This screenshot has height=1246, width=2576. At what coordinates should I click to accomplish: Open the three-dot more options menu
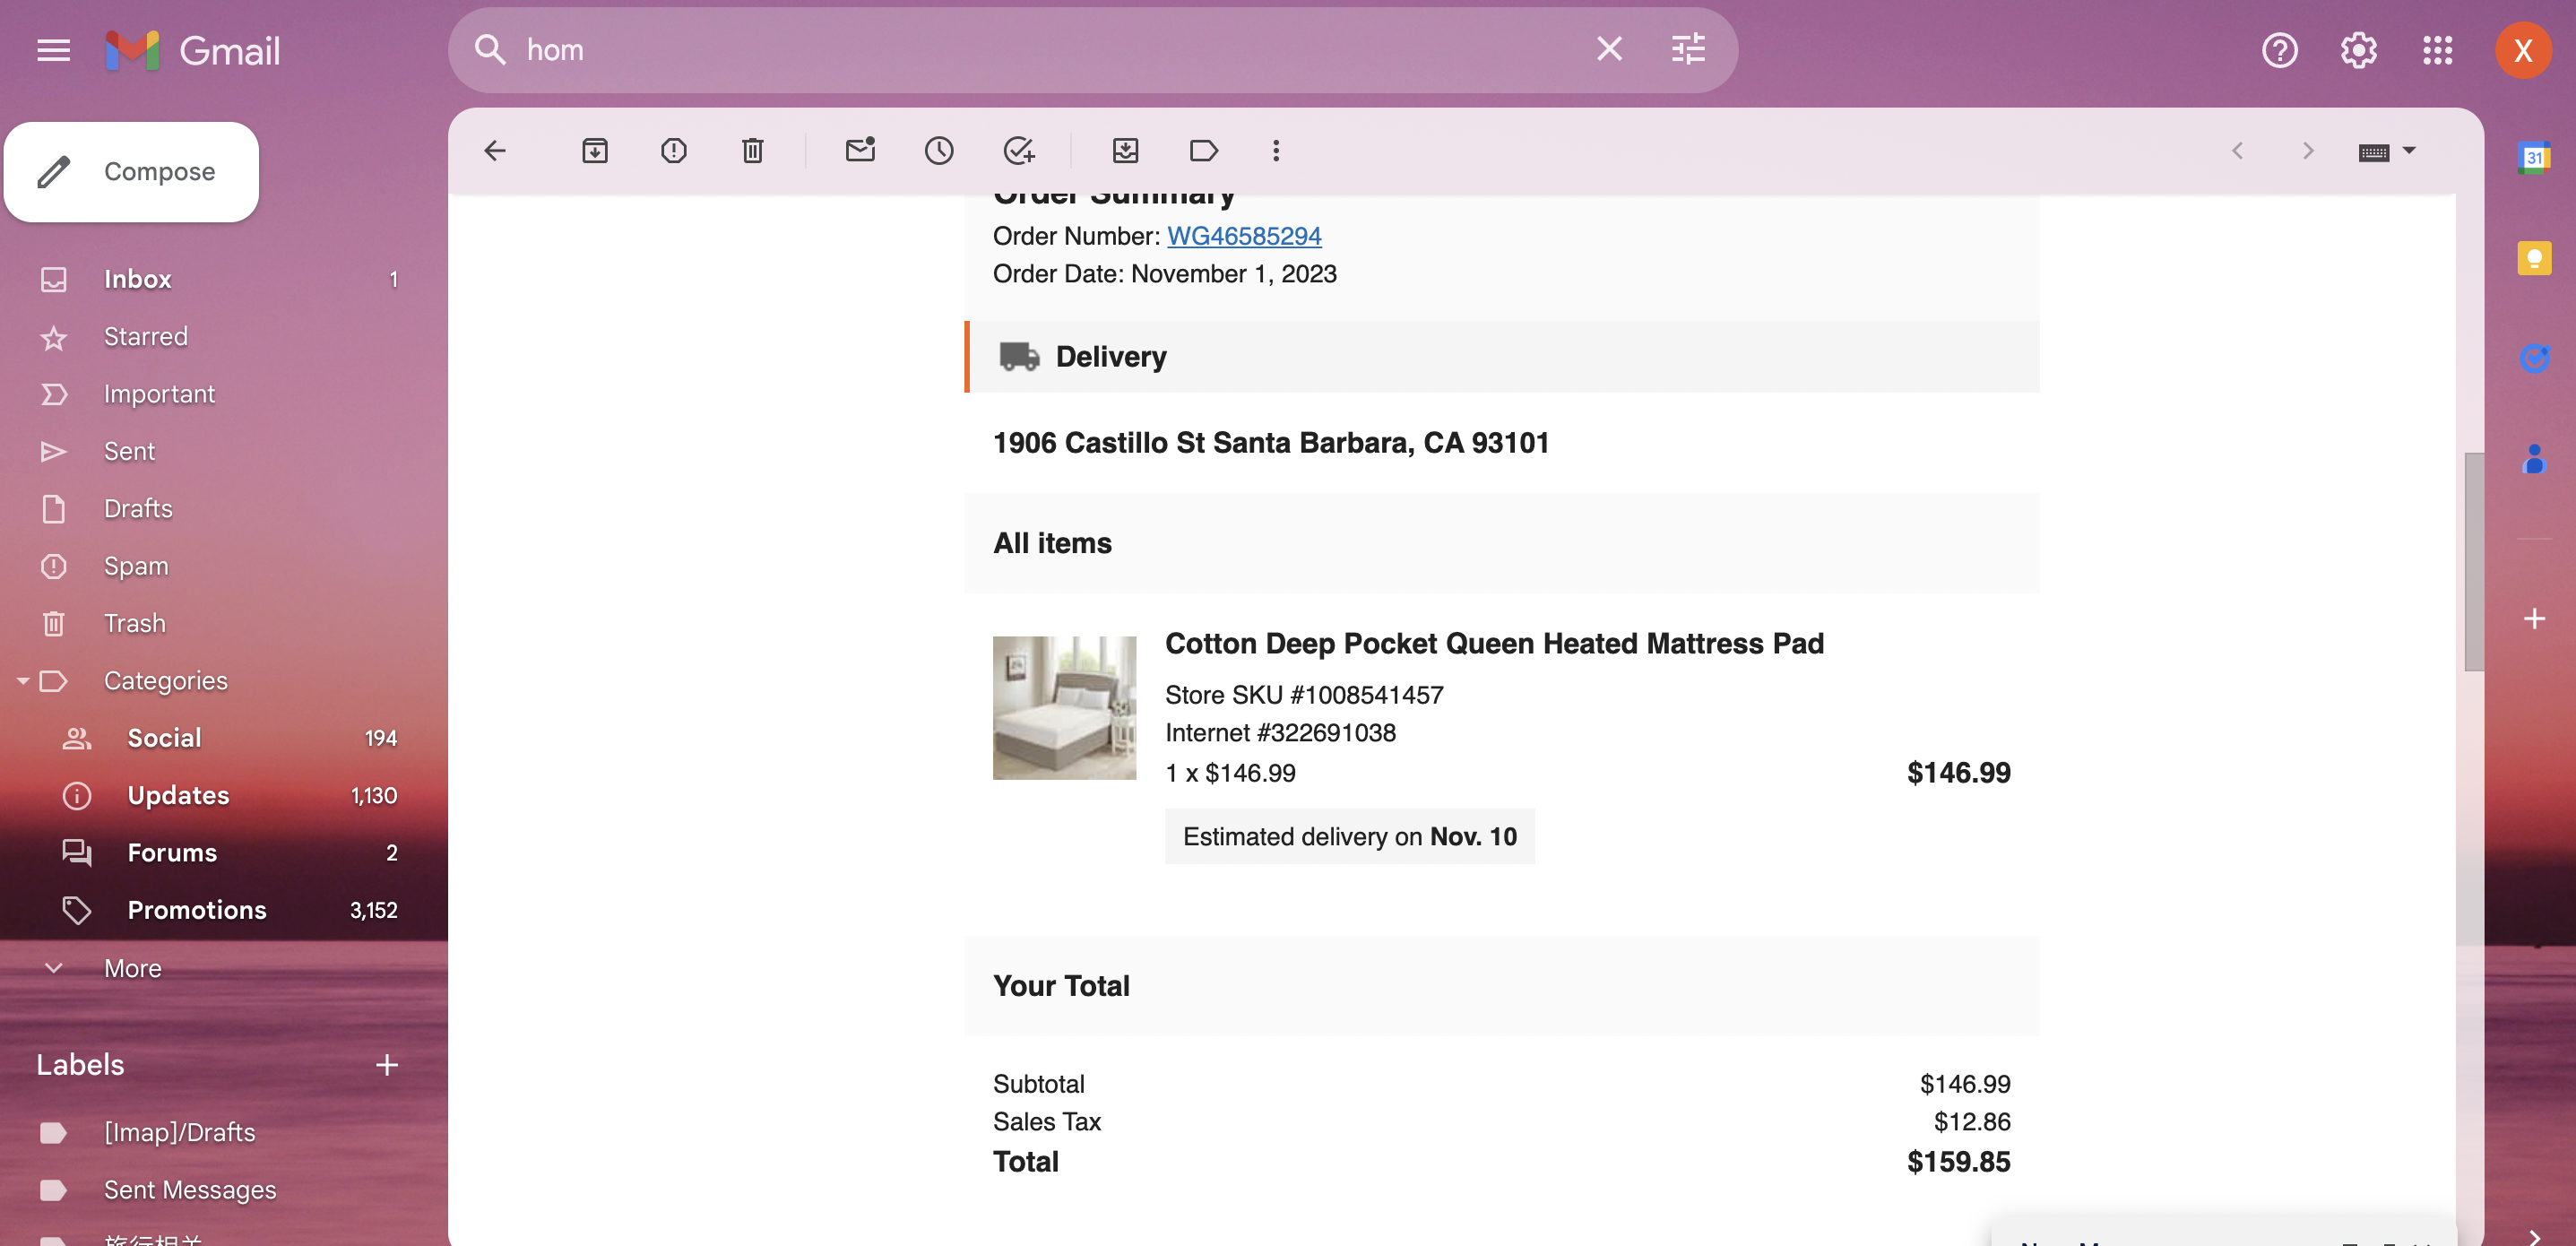(1276, 151)
